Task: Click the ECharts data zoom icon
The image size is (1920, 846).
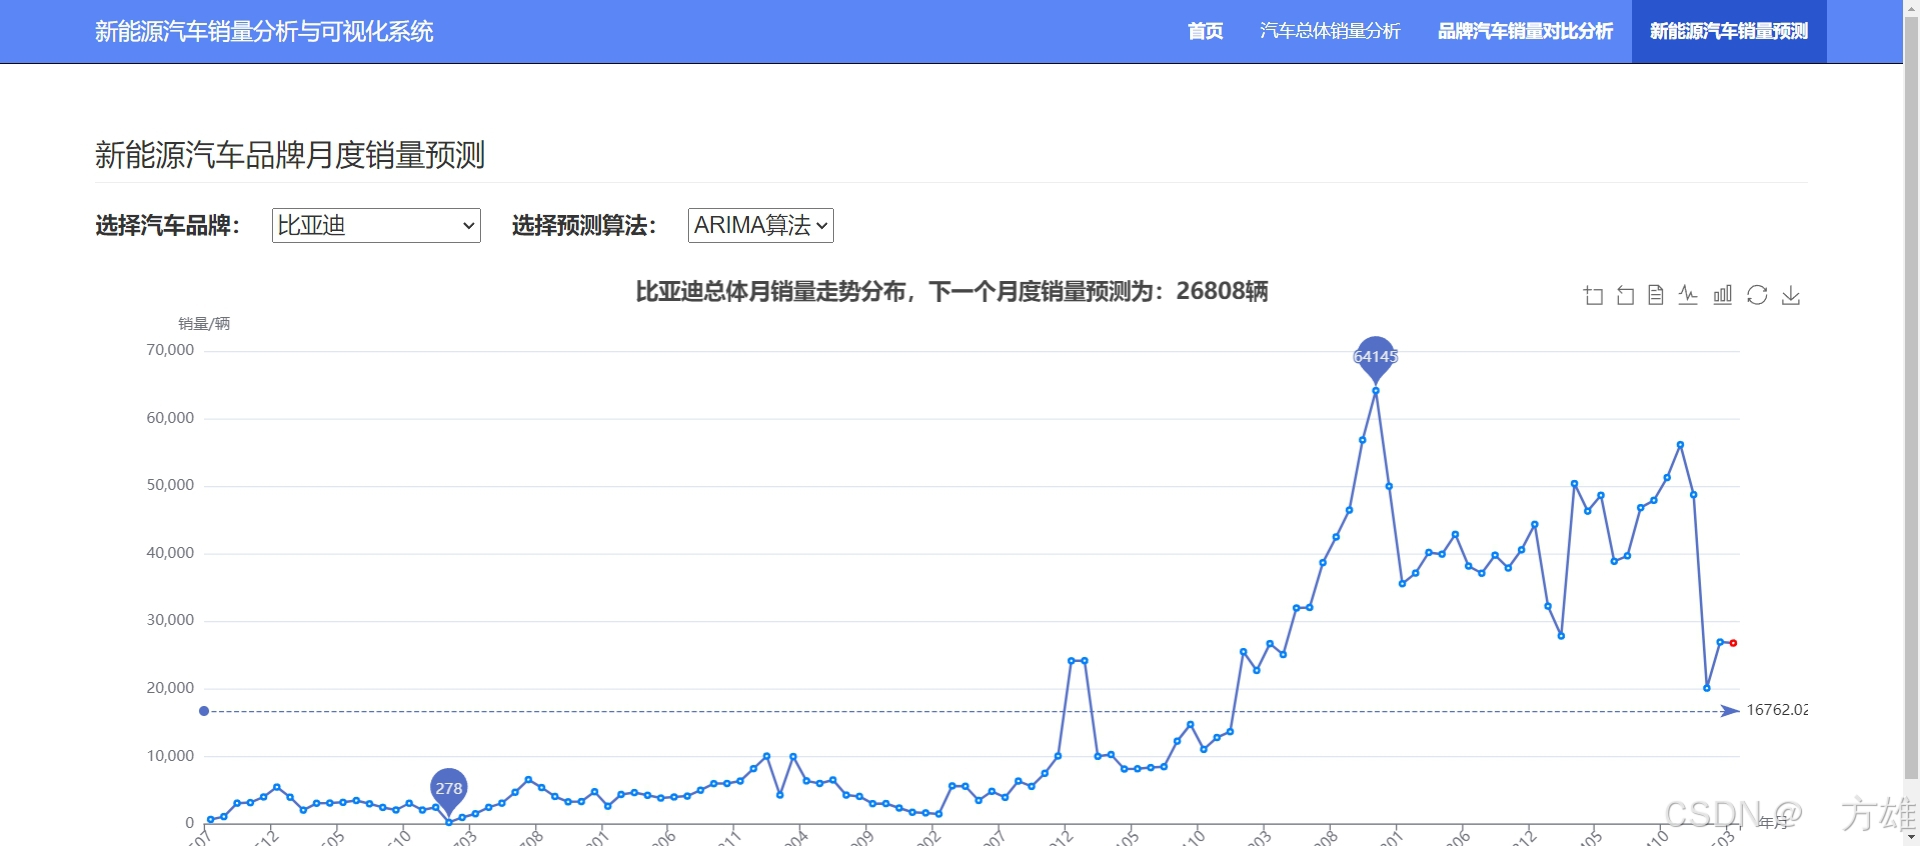Action: pyautogui.click(x=1594, y=295)
